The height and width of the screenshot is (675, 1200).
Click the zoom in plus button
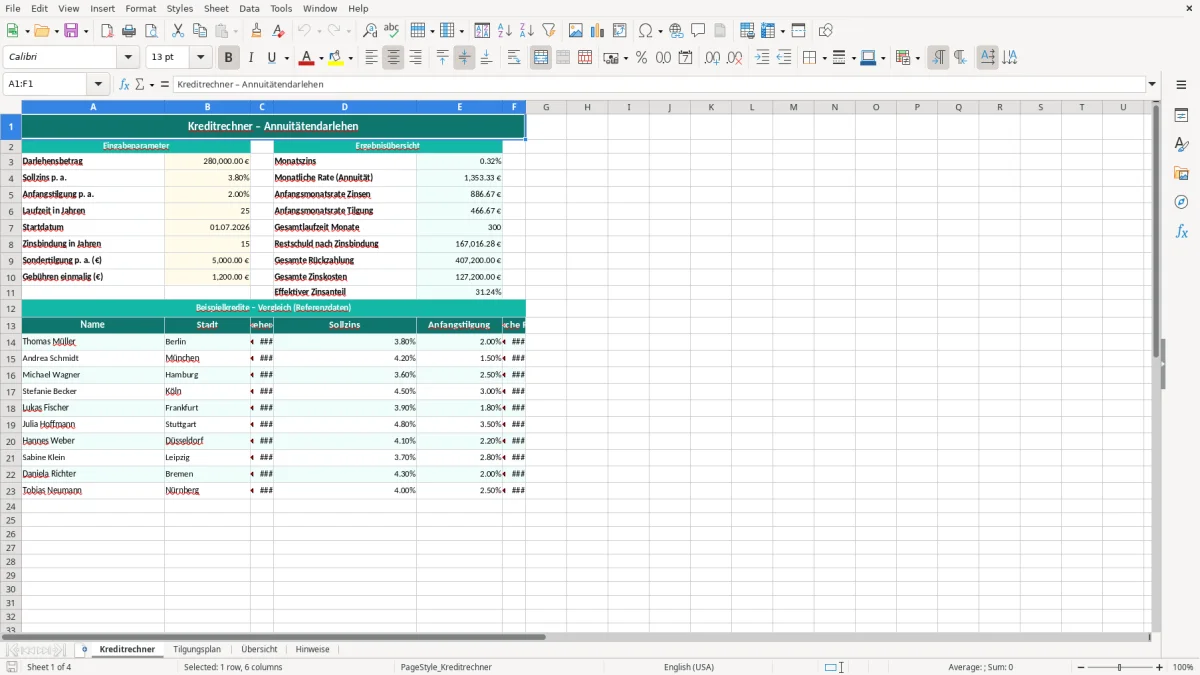(1159, 667)
